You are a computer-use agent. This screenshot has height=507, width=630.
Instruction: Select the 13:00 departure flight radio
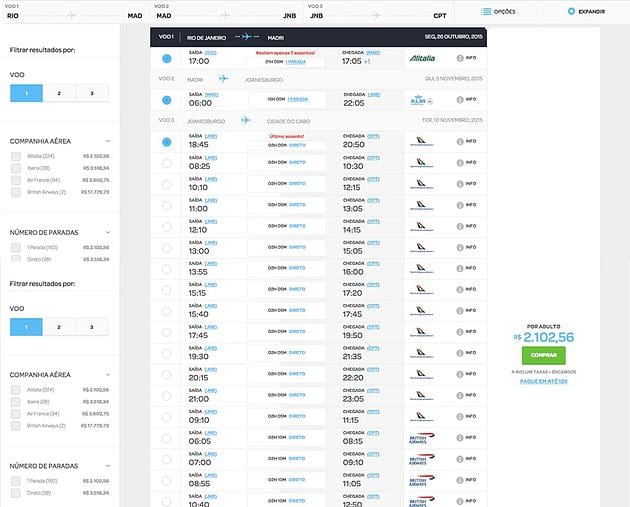pyautogui.click(x=166, y=206)
